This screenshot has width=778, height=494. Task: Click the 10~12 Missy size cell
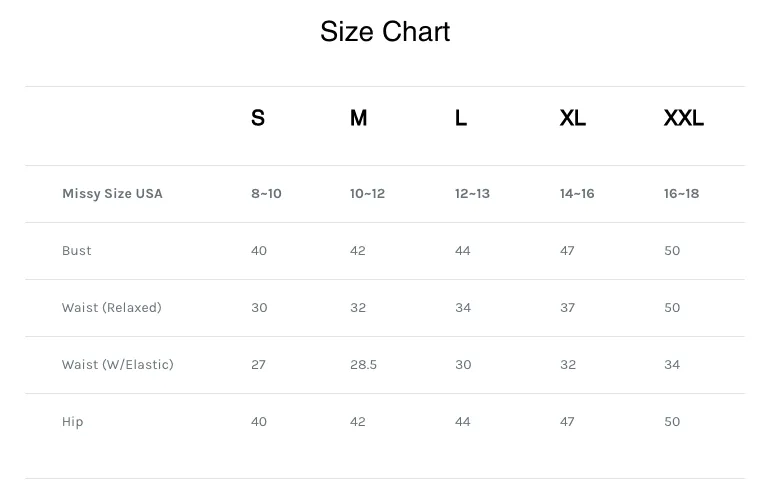367,193
